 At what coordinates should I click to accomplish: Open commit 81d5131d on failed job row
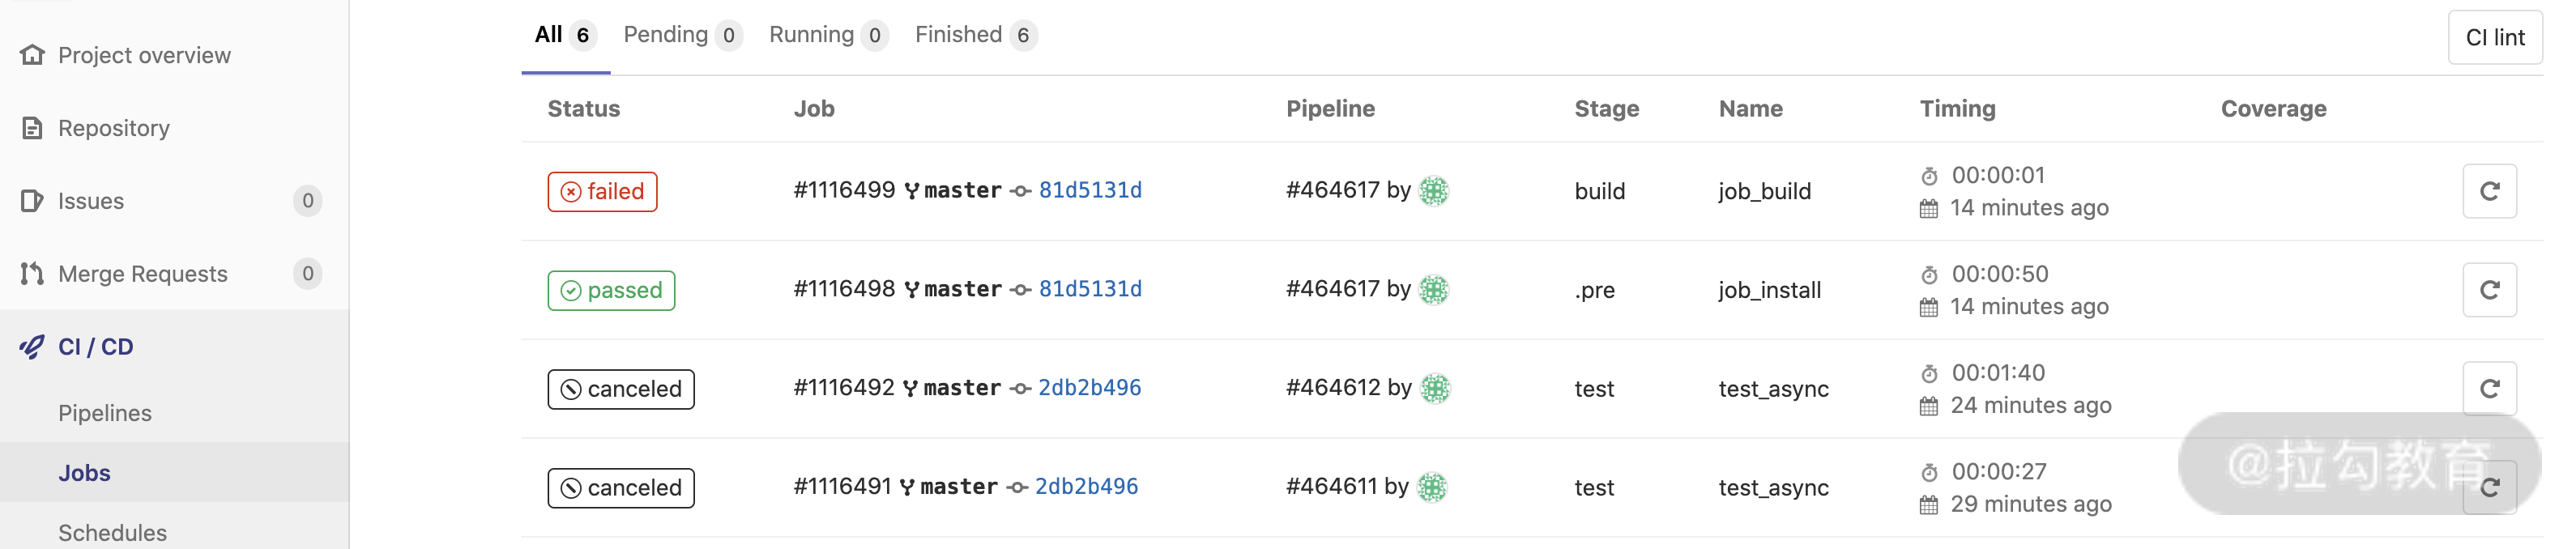(x=1089, y=190)
